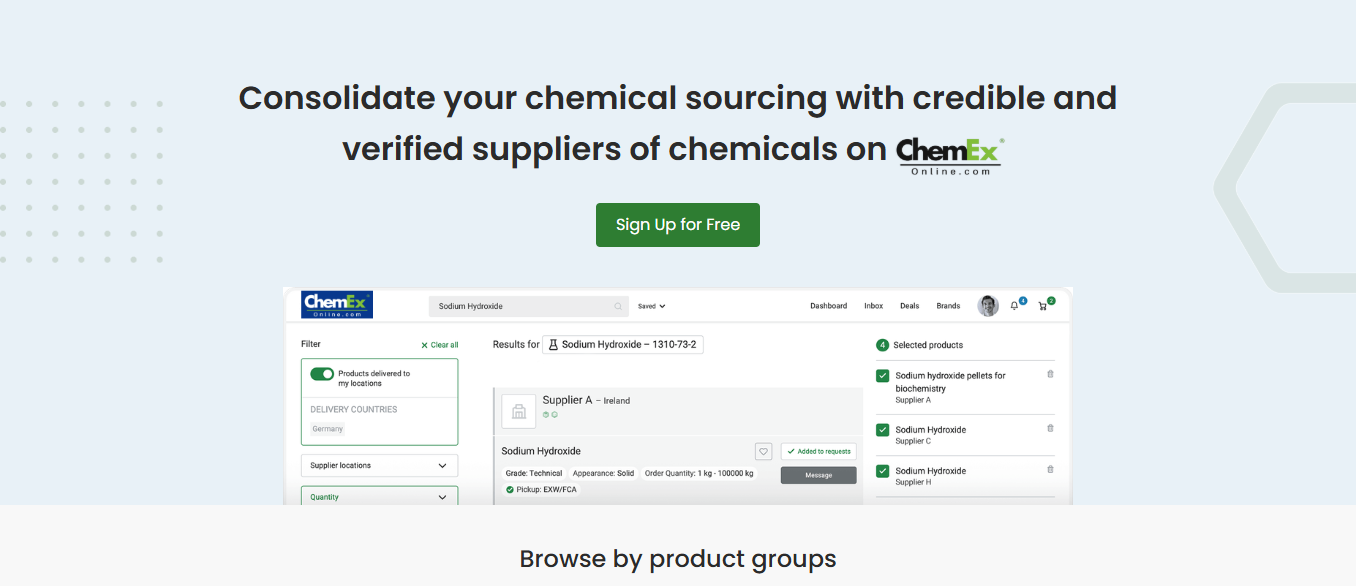Viewport: 1356px width, 586px height.
Task: Click the Clear all filters link
Action: [440, 345]
